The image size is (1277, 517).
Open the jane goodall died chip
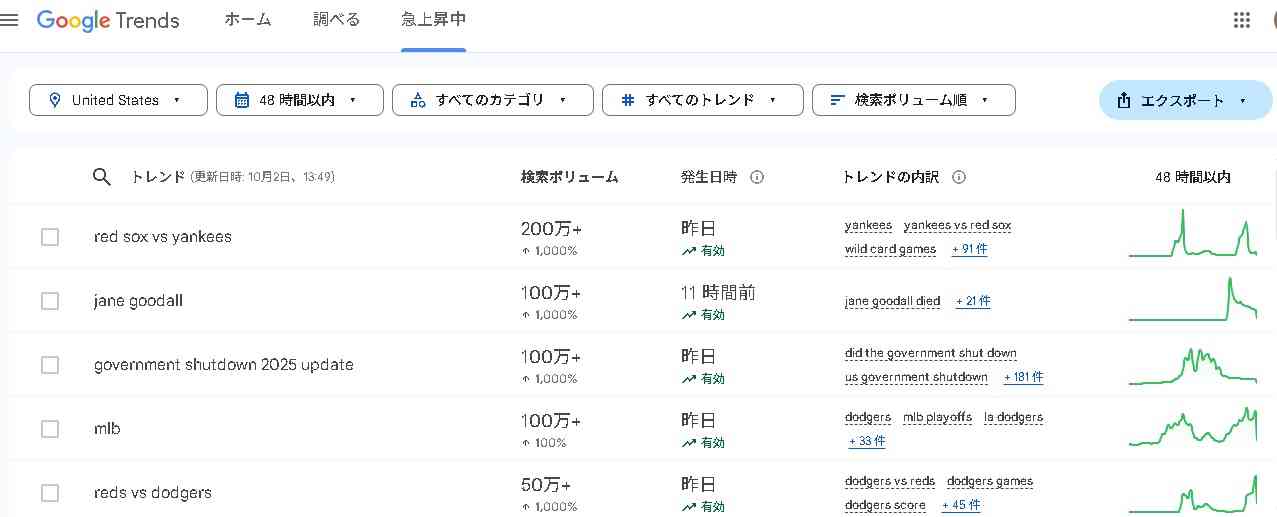[892, 301]
